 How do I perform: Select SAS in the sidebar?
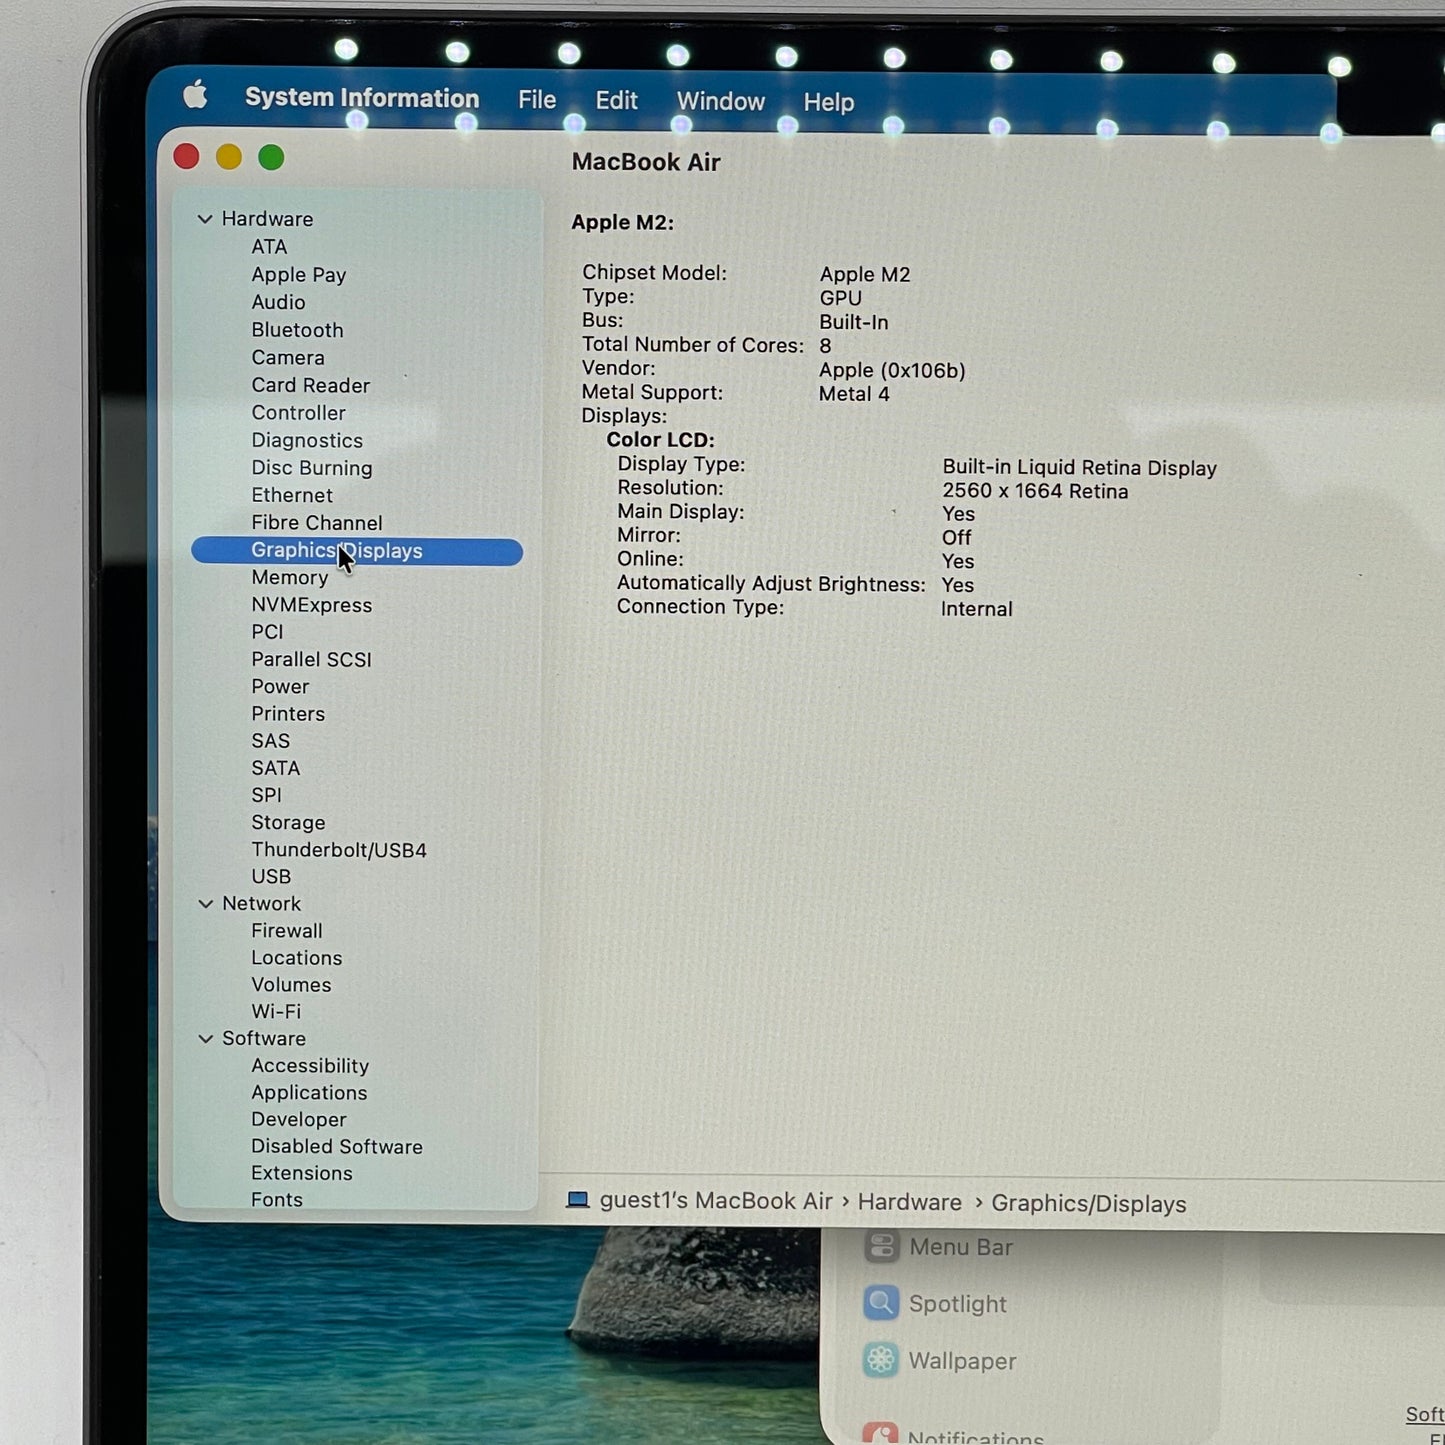pyautogui.click(x=270, y=741)
